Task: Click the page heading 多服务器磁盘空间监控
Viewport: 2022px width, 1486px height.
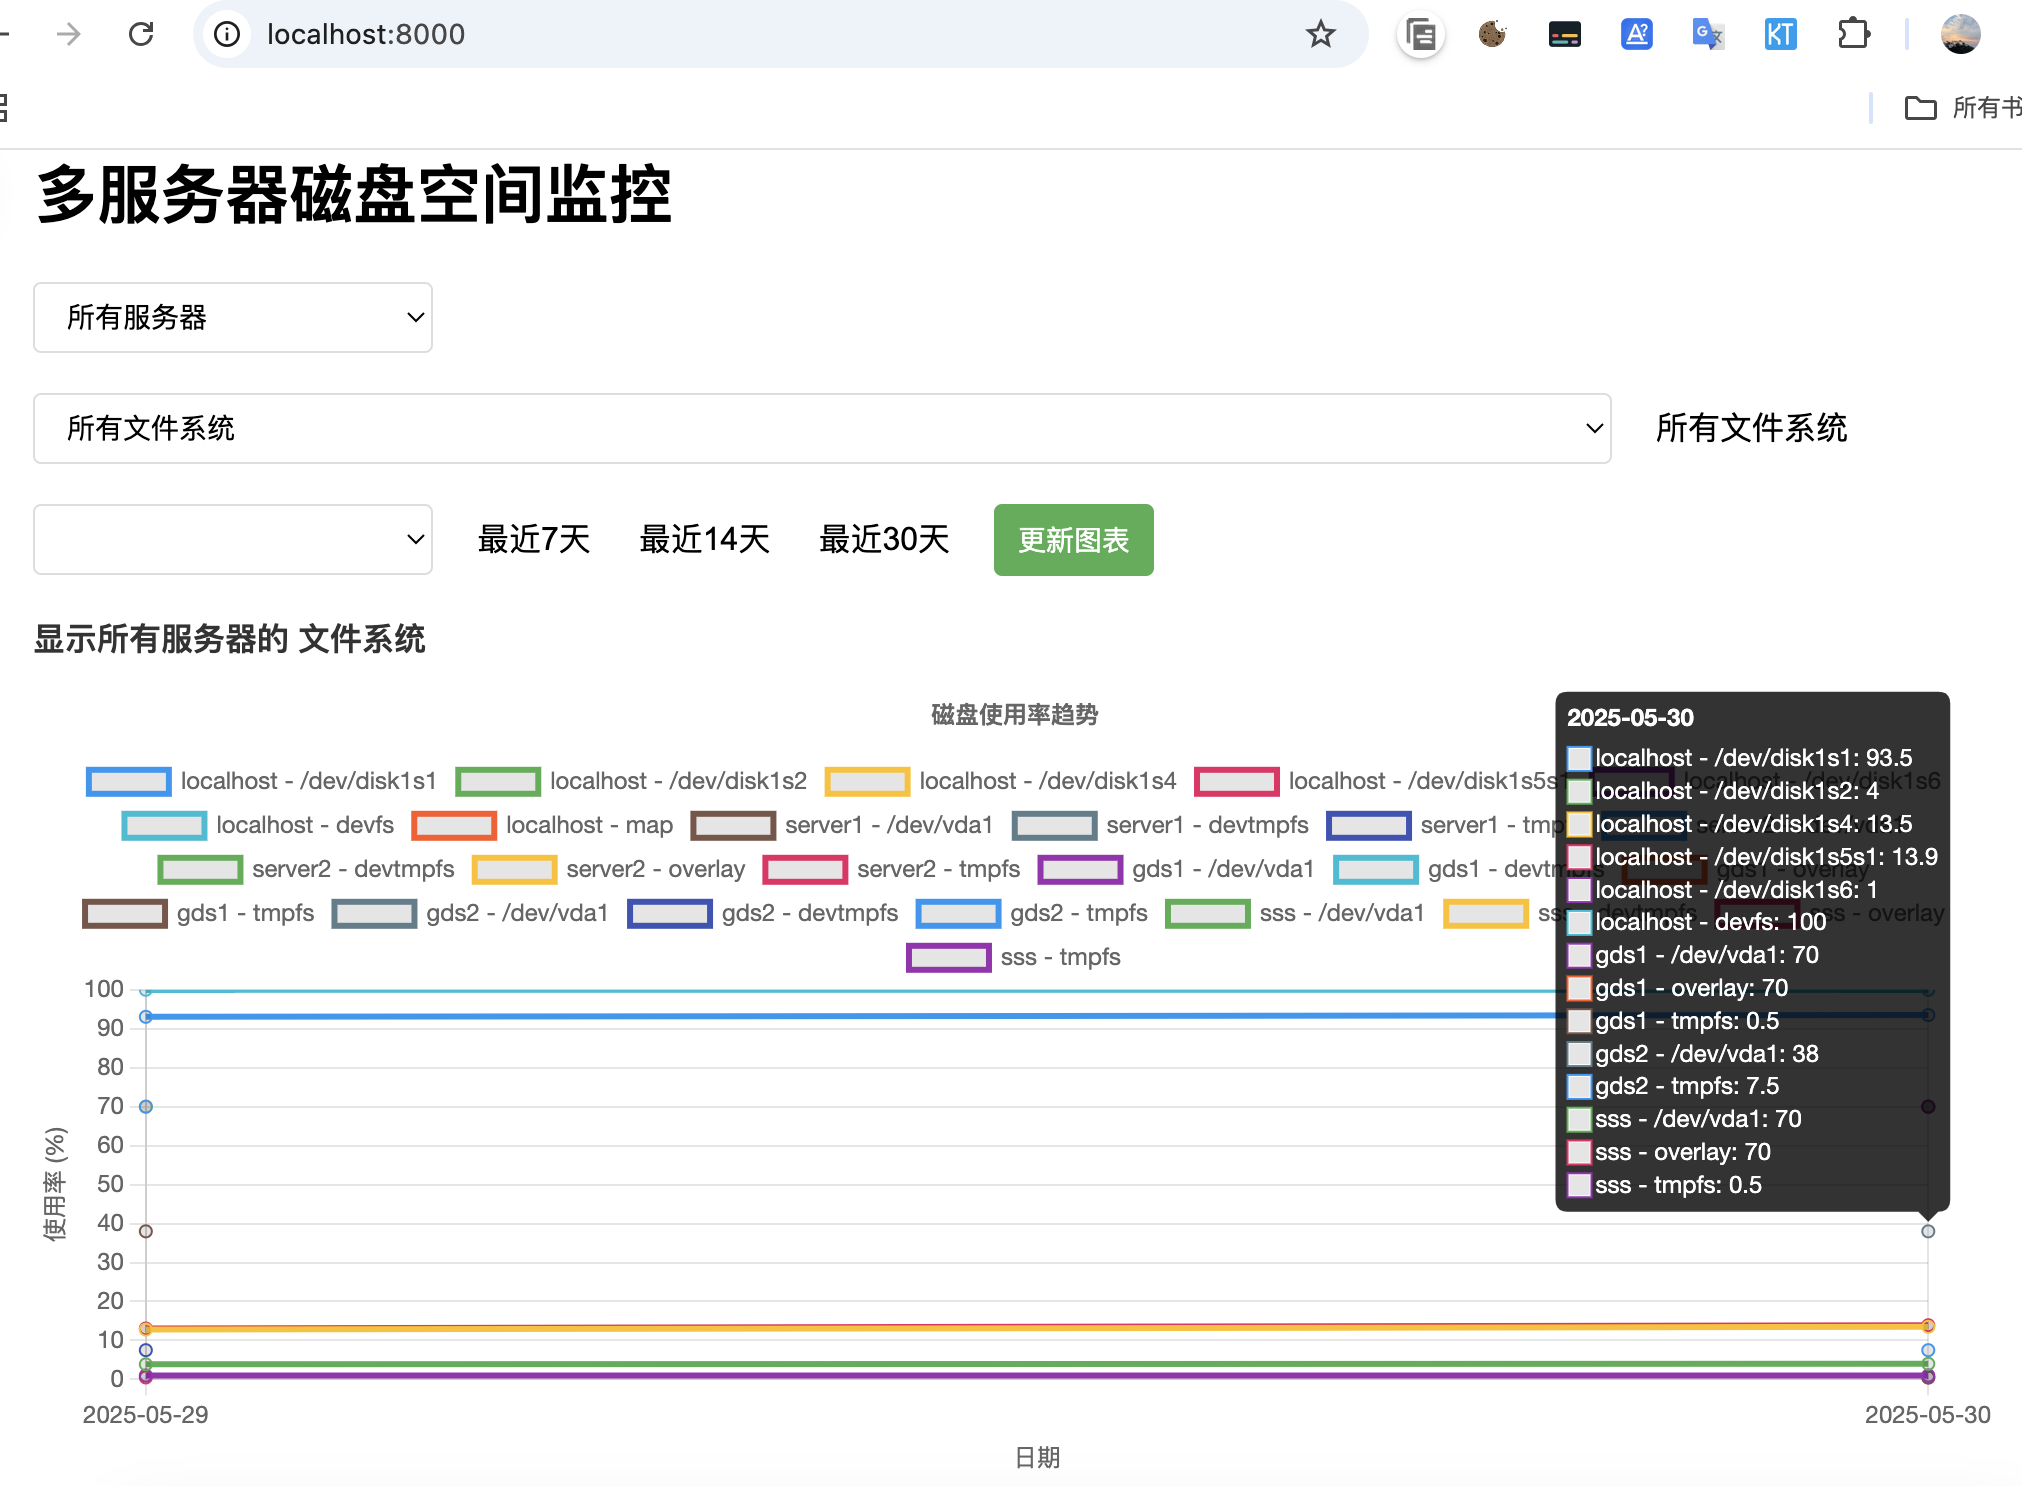Action: pyautogui.click(x=354, y=194)
